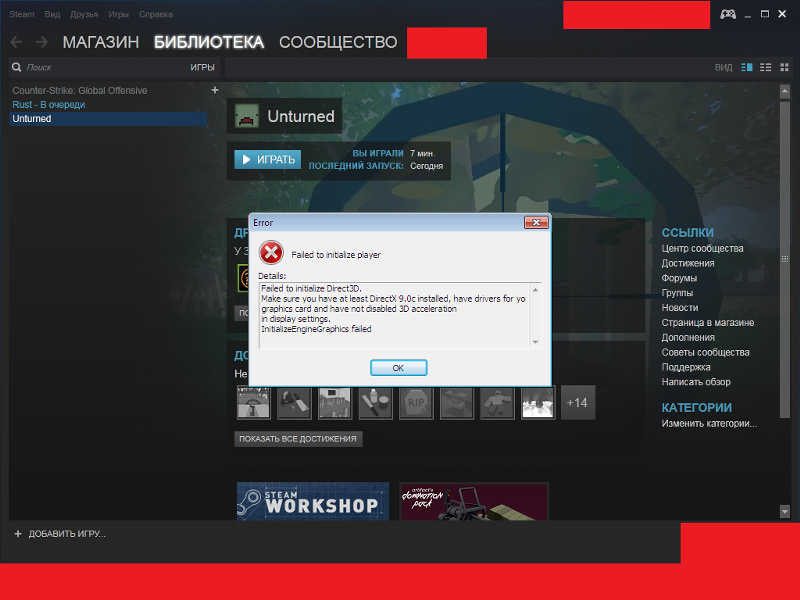Click the ИГРАТЬ play button
The width and height of the screenshot is (800, 600).
(x=268, y=160)
